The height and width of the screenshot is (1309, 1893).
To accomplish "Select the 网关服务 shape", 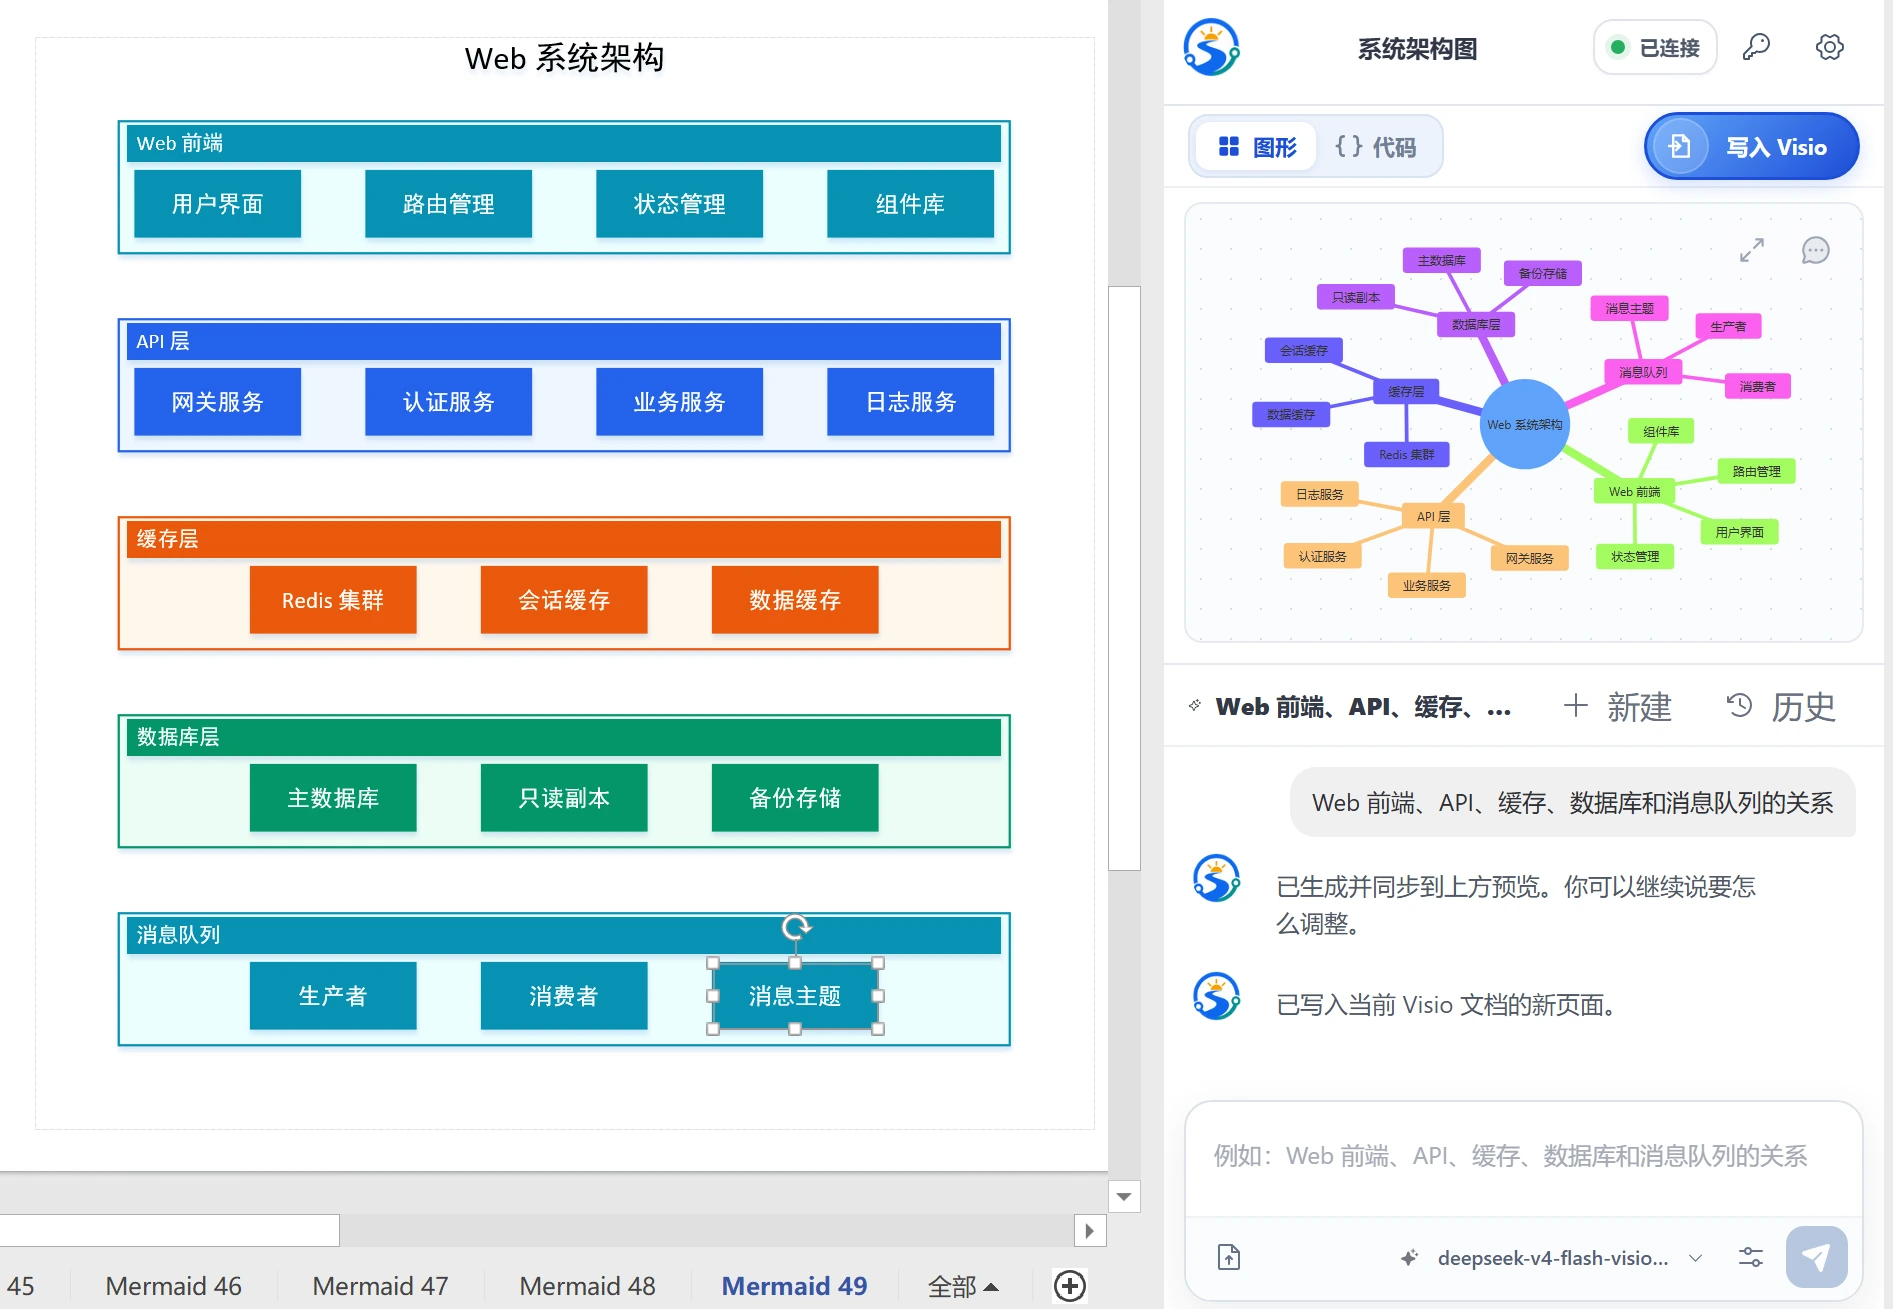I will click(217, 402).
